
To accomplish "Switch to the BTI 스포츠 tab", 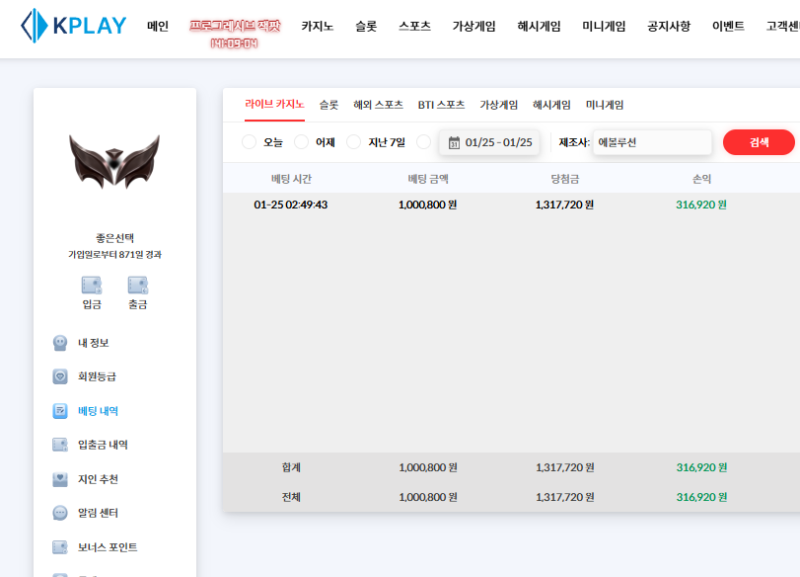I will pos(441,104).
